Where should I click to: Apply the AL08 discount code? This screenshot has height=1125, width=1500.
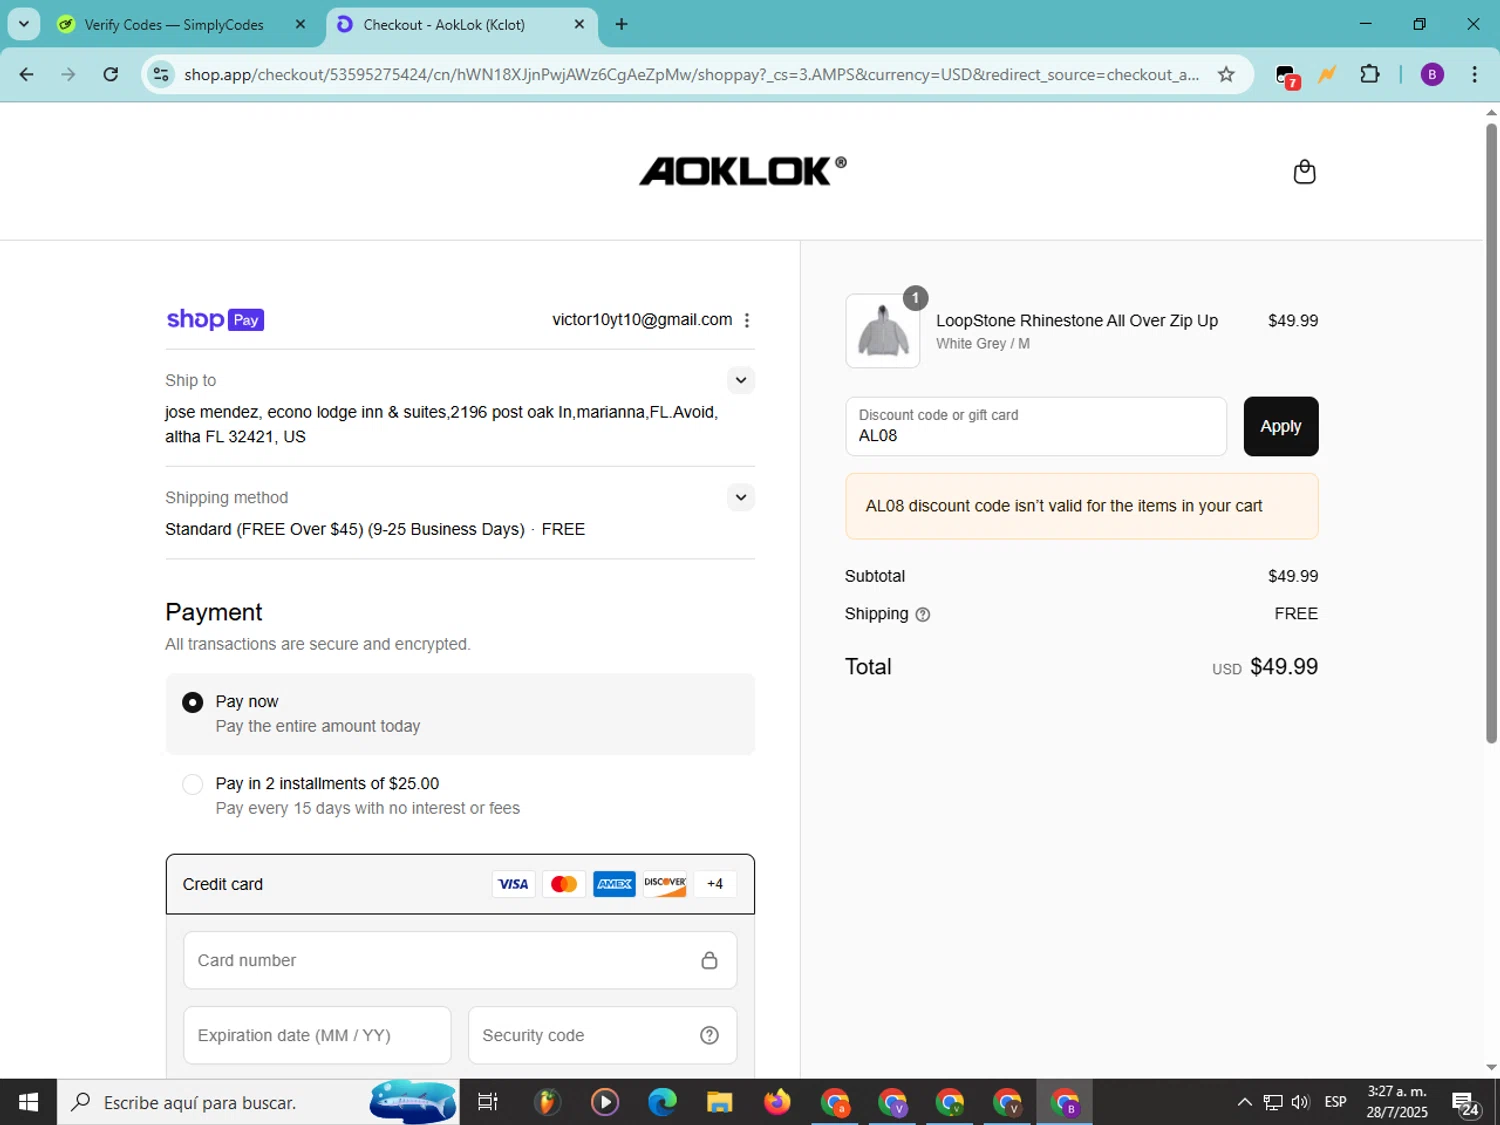[x=1281, y=426]
